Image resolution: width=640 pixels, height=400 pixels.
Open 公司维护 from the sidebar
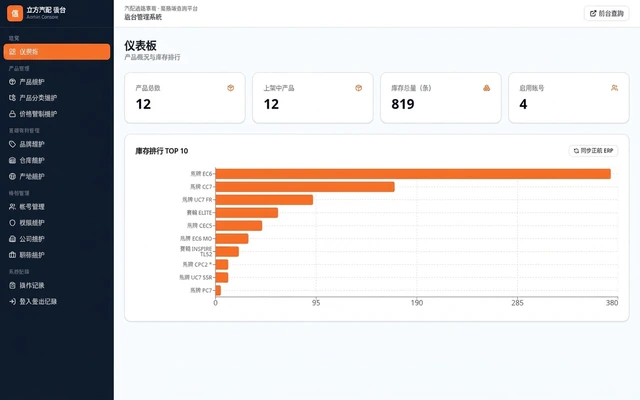click(57, 239)
